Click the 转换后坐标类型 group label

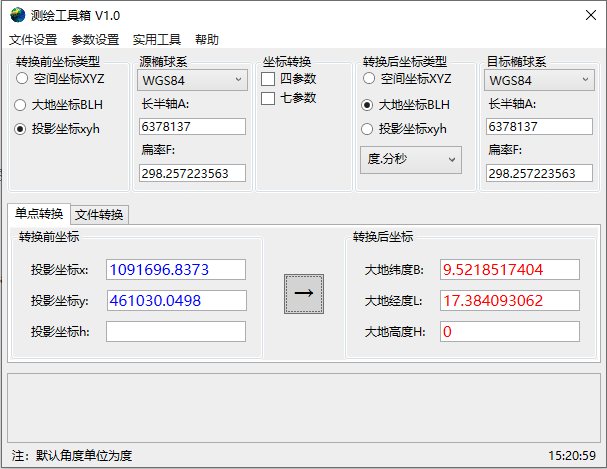coord(405,62)
